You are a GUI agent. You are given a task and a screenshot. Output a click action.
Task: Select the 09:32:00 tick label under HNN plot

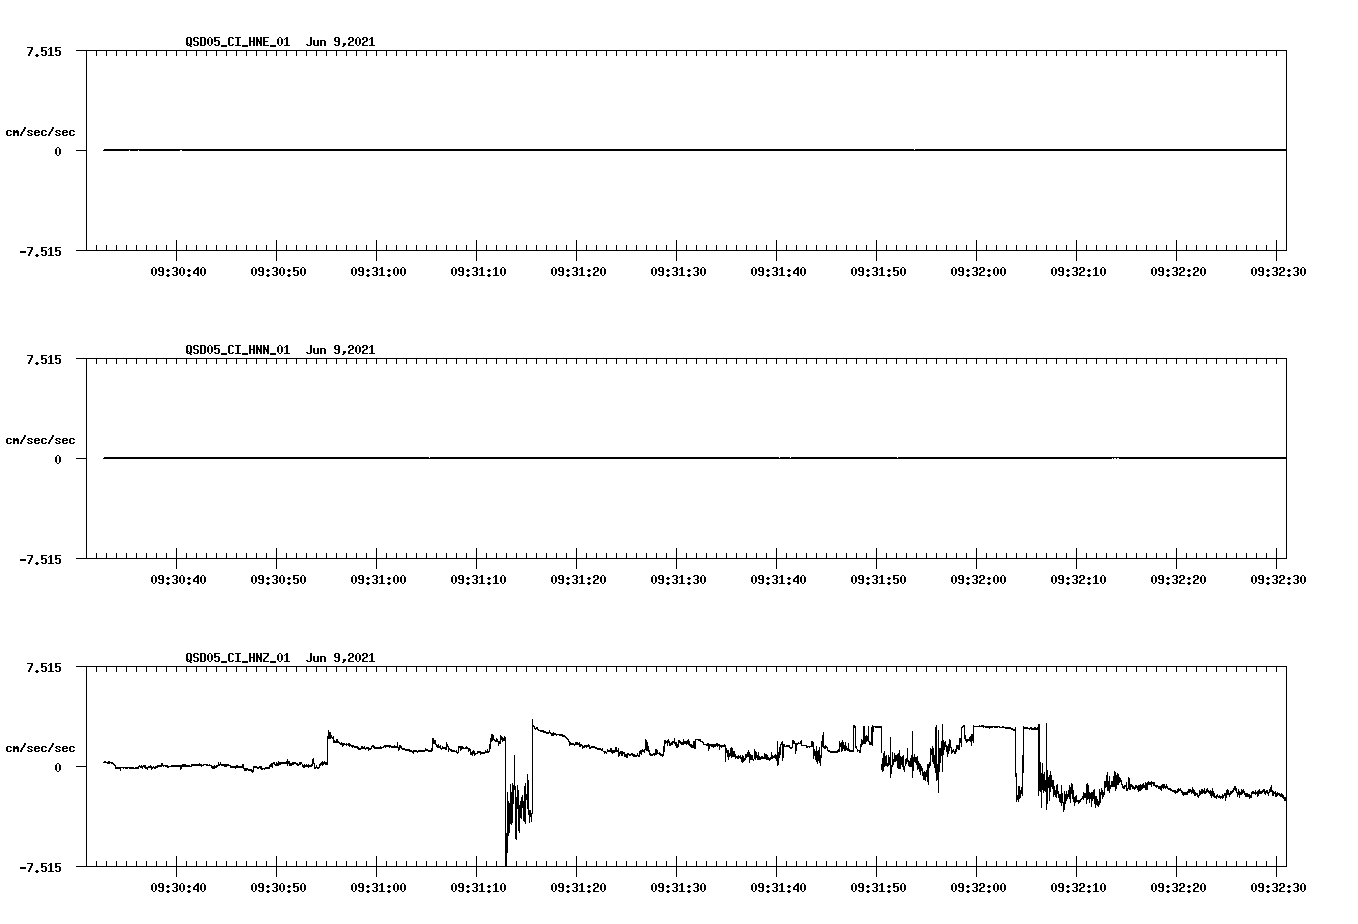click(x=978, y=579)
